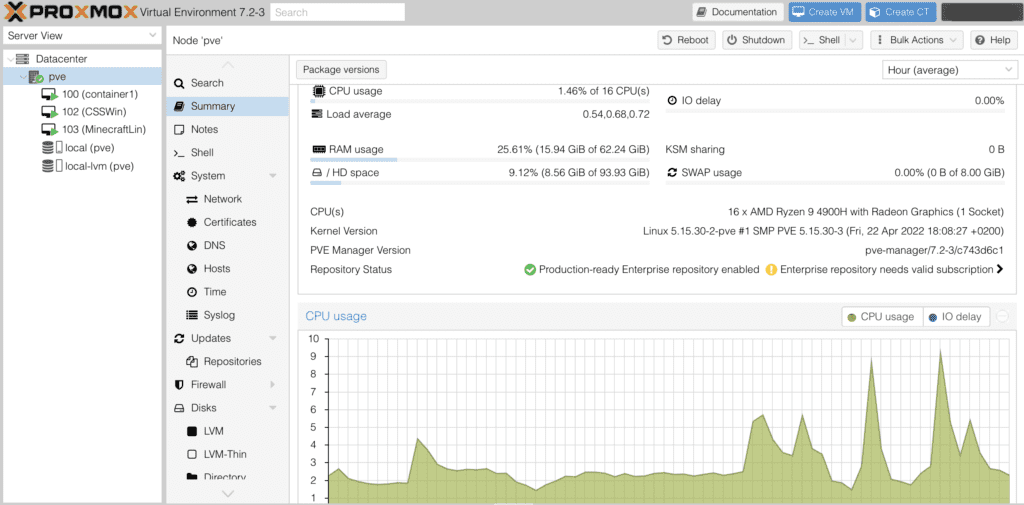
Task: Collapse the System menu section
Action: (273, 176)
